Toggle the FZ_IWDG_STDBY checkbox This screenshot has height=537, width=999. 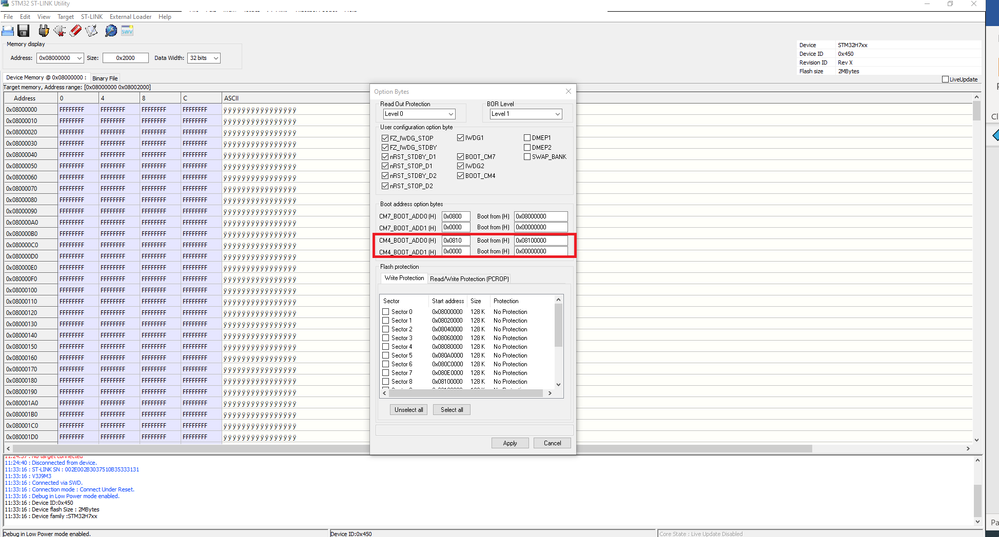coord(385,147)
